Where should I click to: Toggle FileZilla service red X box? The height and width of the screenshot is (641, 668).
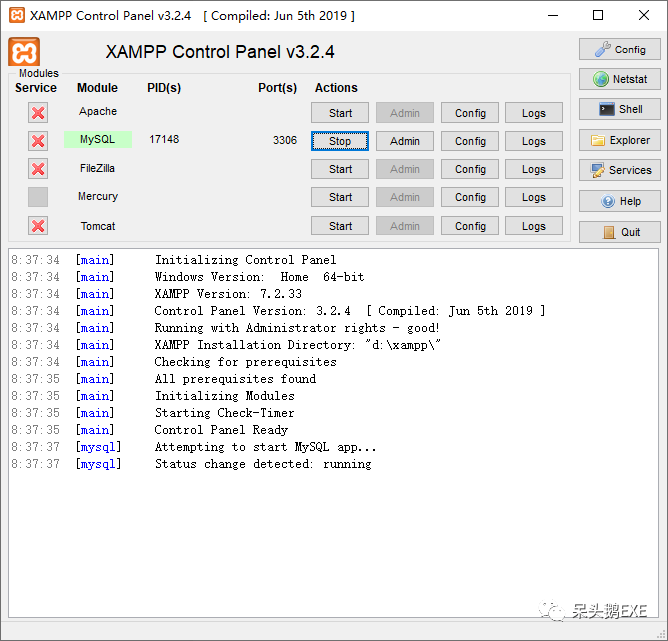pos(38,169)
